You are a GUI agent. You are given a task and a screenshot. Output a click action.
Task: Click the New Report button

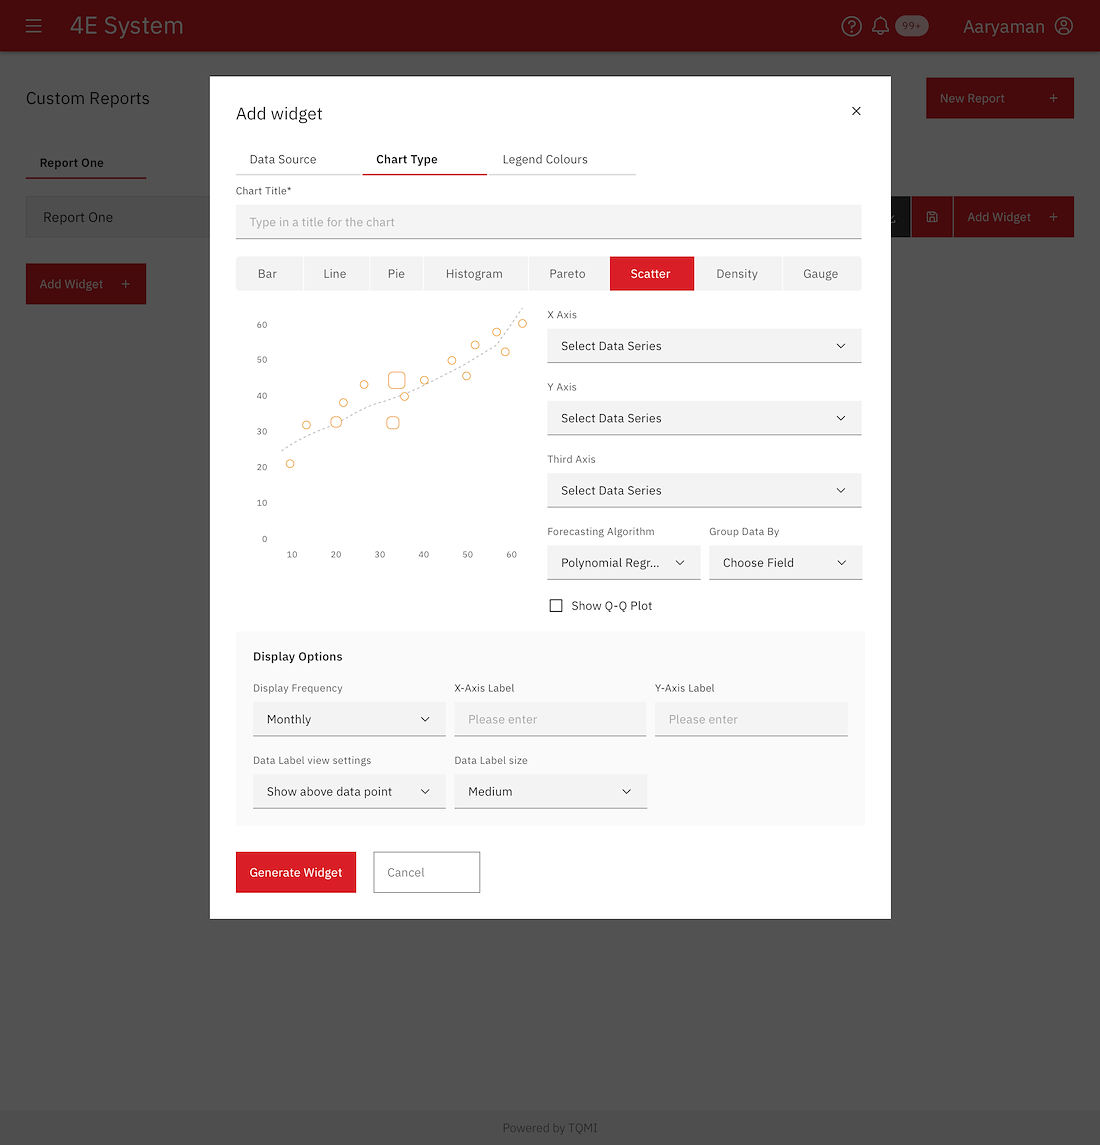(x=999, y=98)
